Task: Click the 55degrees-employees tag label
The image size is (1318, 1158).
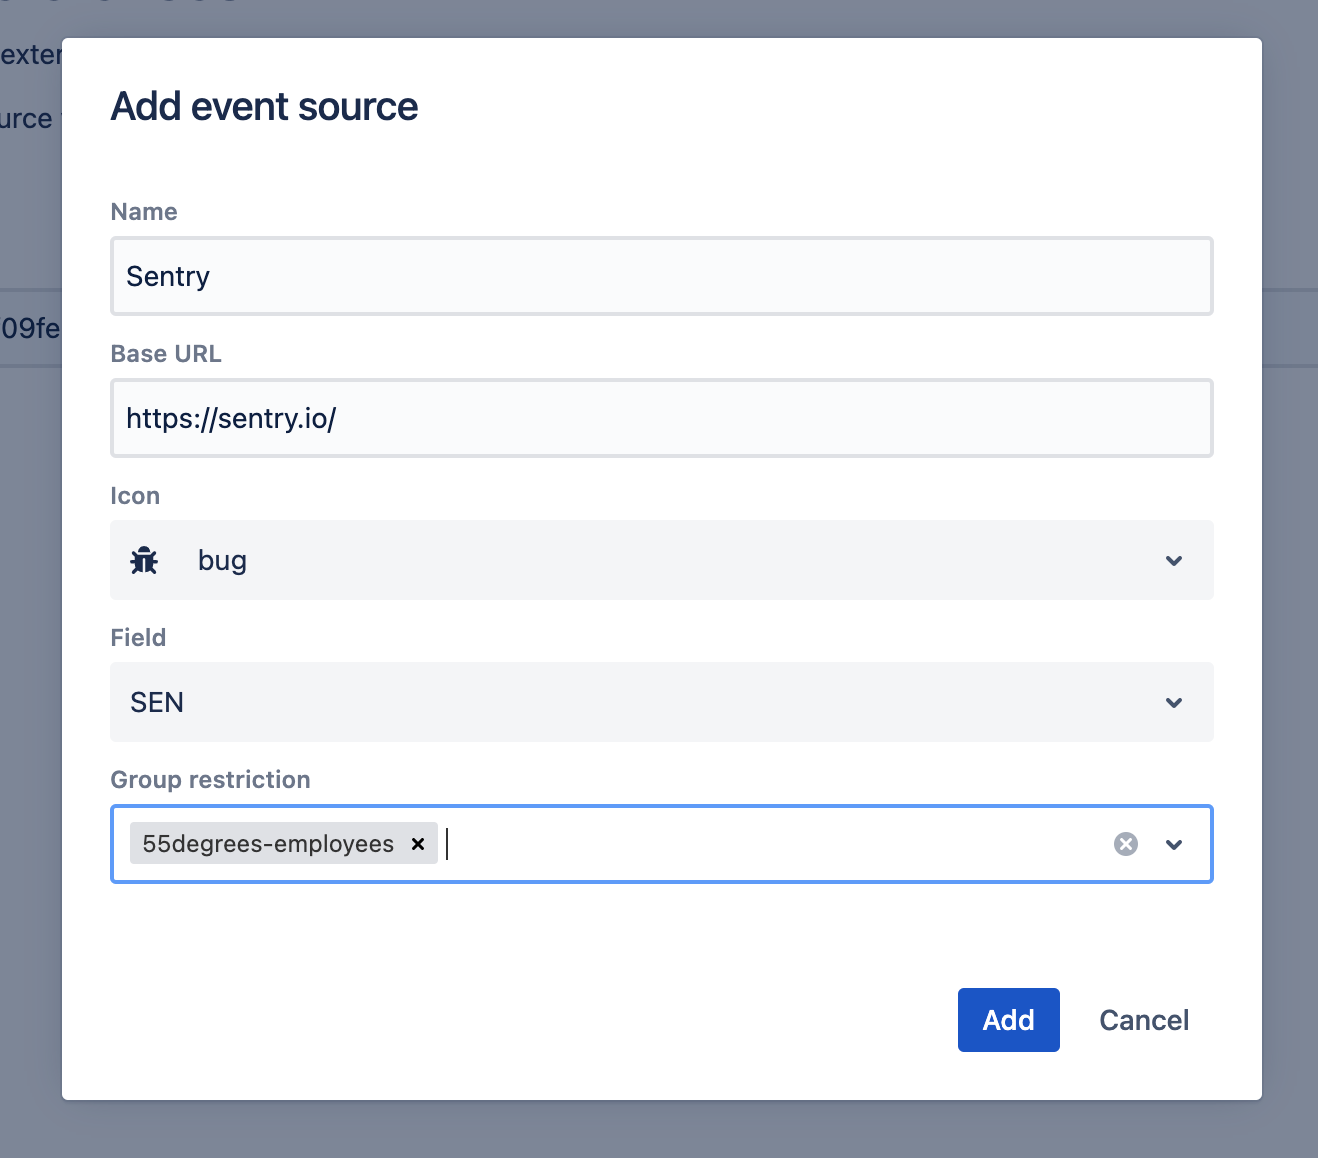Action: pyautogui.click(x=268, y=844)
